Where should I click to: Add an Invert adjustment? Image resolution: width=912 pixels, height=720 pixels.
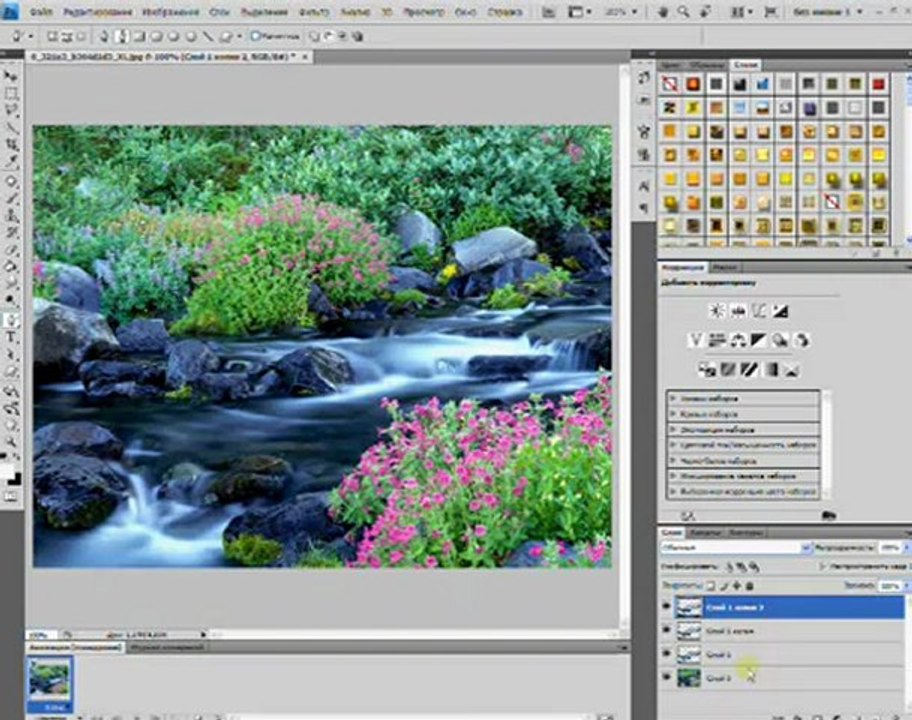[707, 369]
